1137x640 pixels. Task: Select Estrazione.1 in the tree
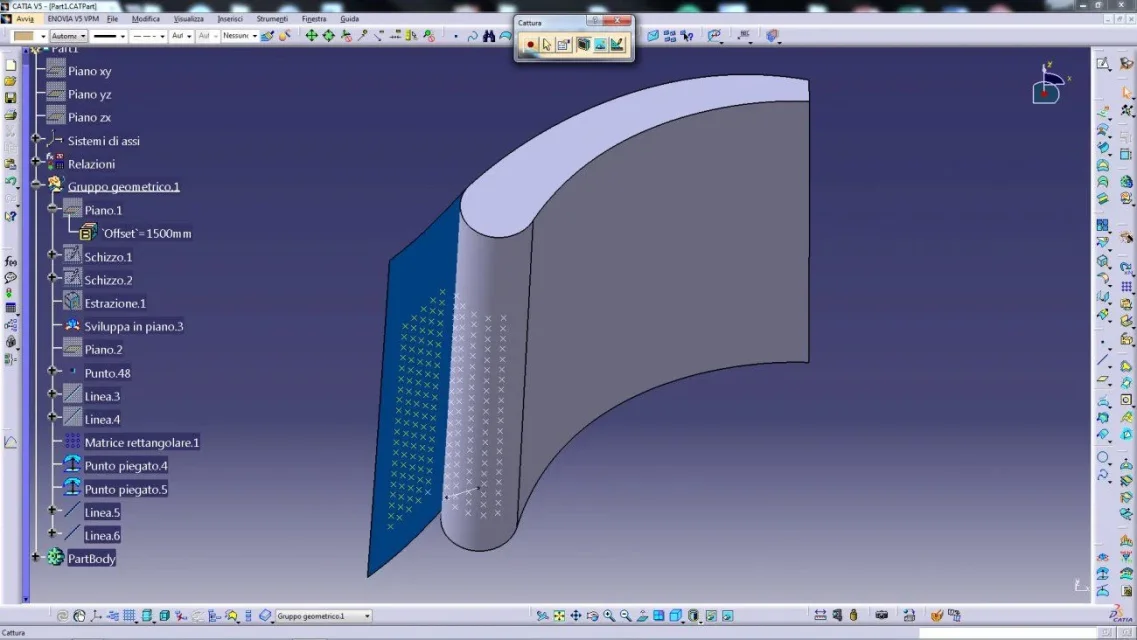(x=115, y=303)
